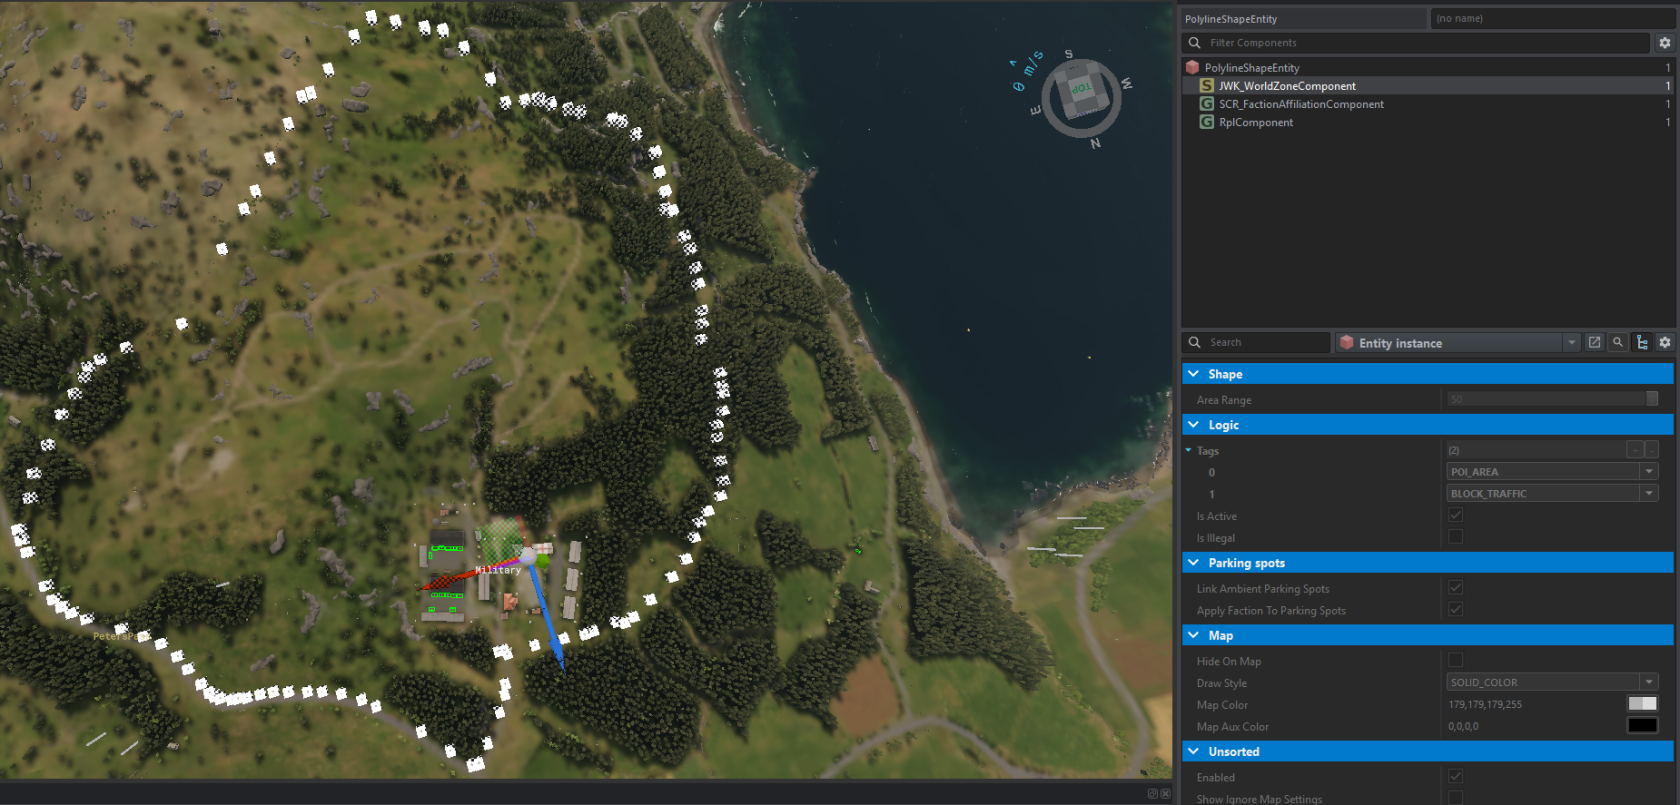The width and height of the screenshot is (1680, 805).
Task: Collapse the Shape section
Action: (1193, 374)
